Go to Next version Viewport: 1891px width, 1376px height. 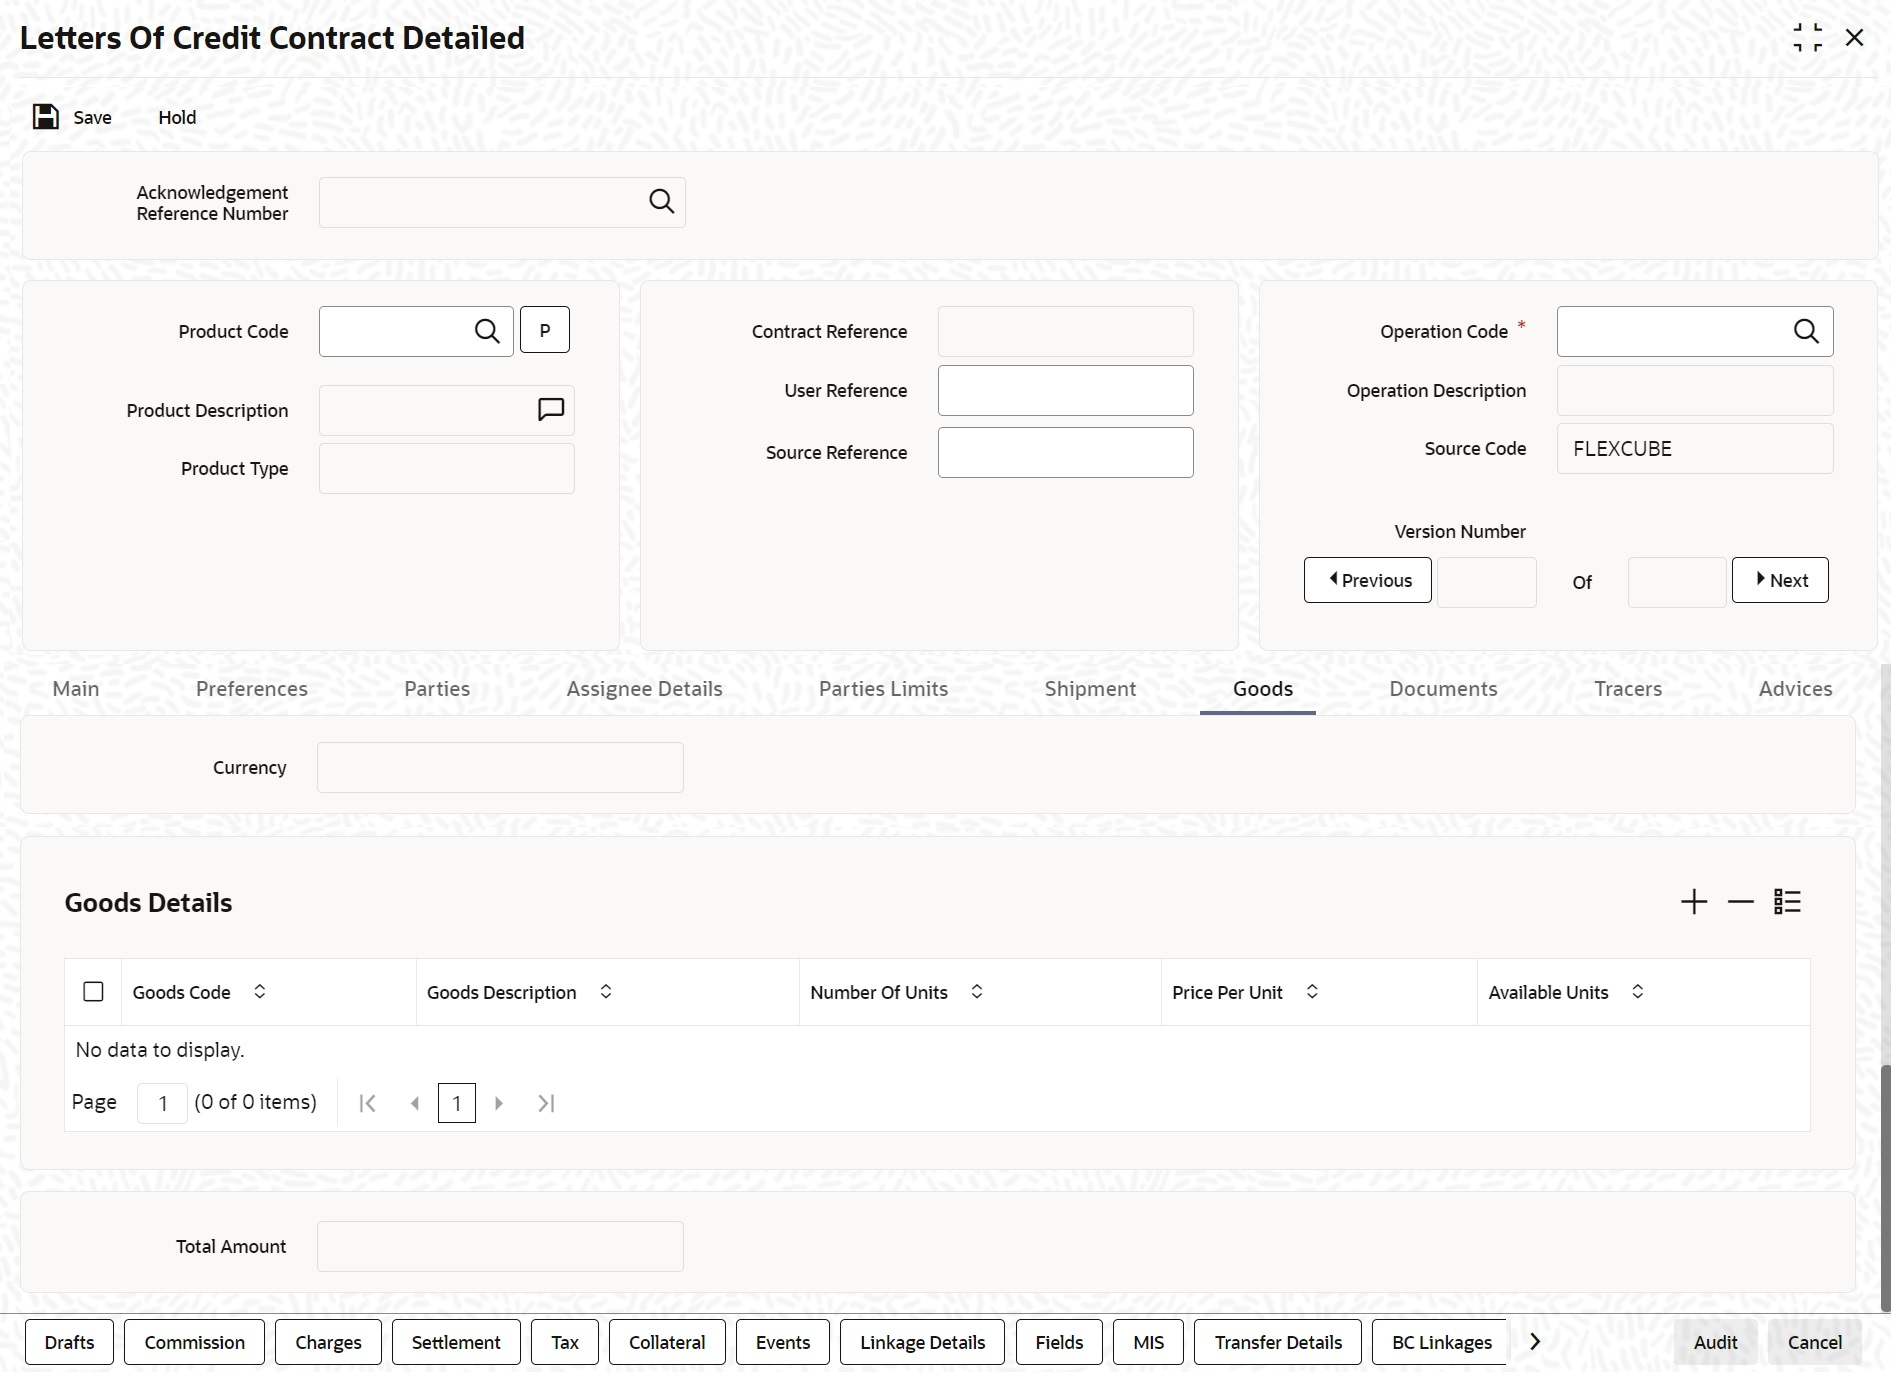tap(1780, 580)
